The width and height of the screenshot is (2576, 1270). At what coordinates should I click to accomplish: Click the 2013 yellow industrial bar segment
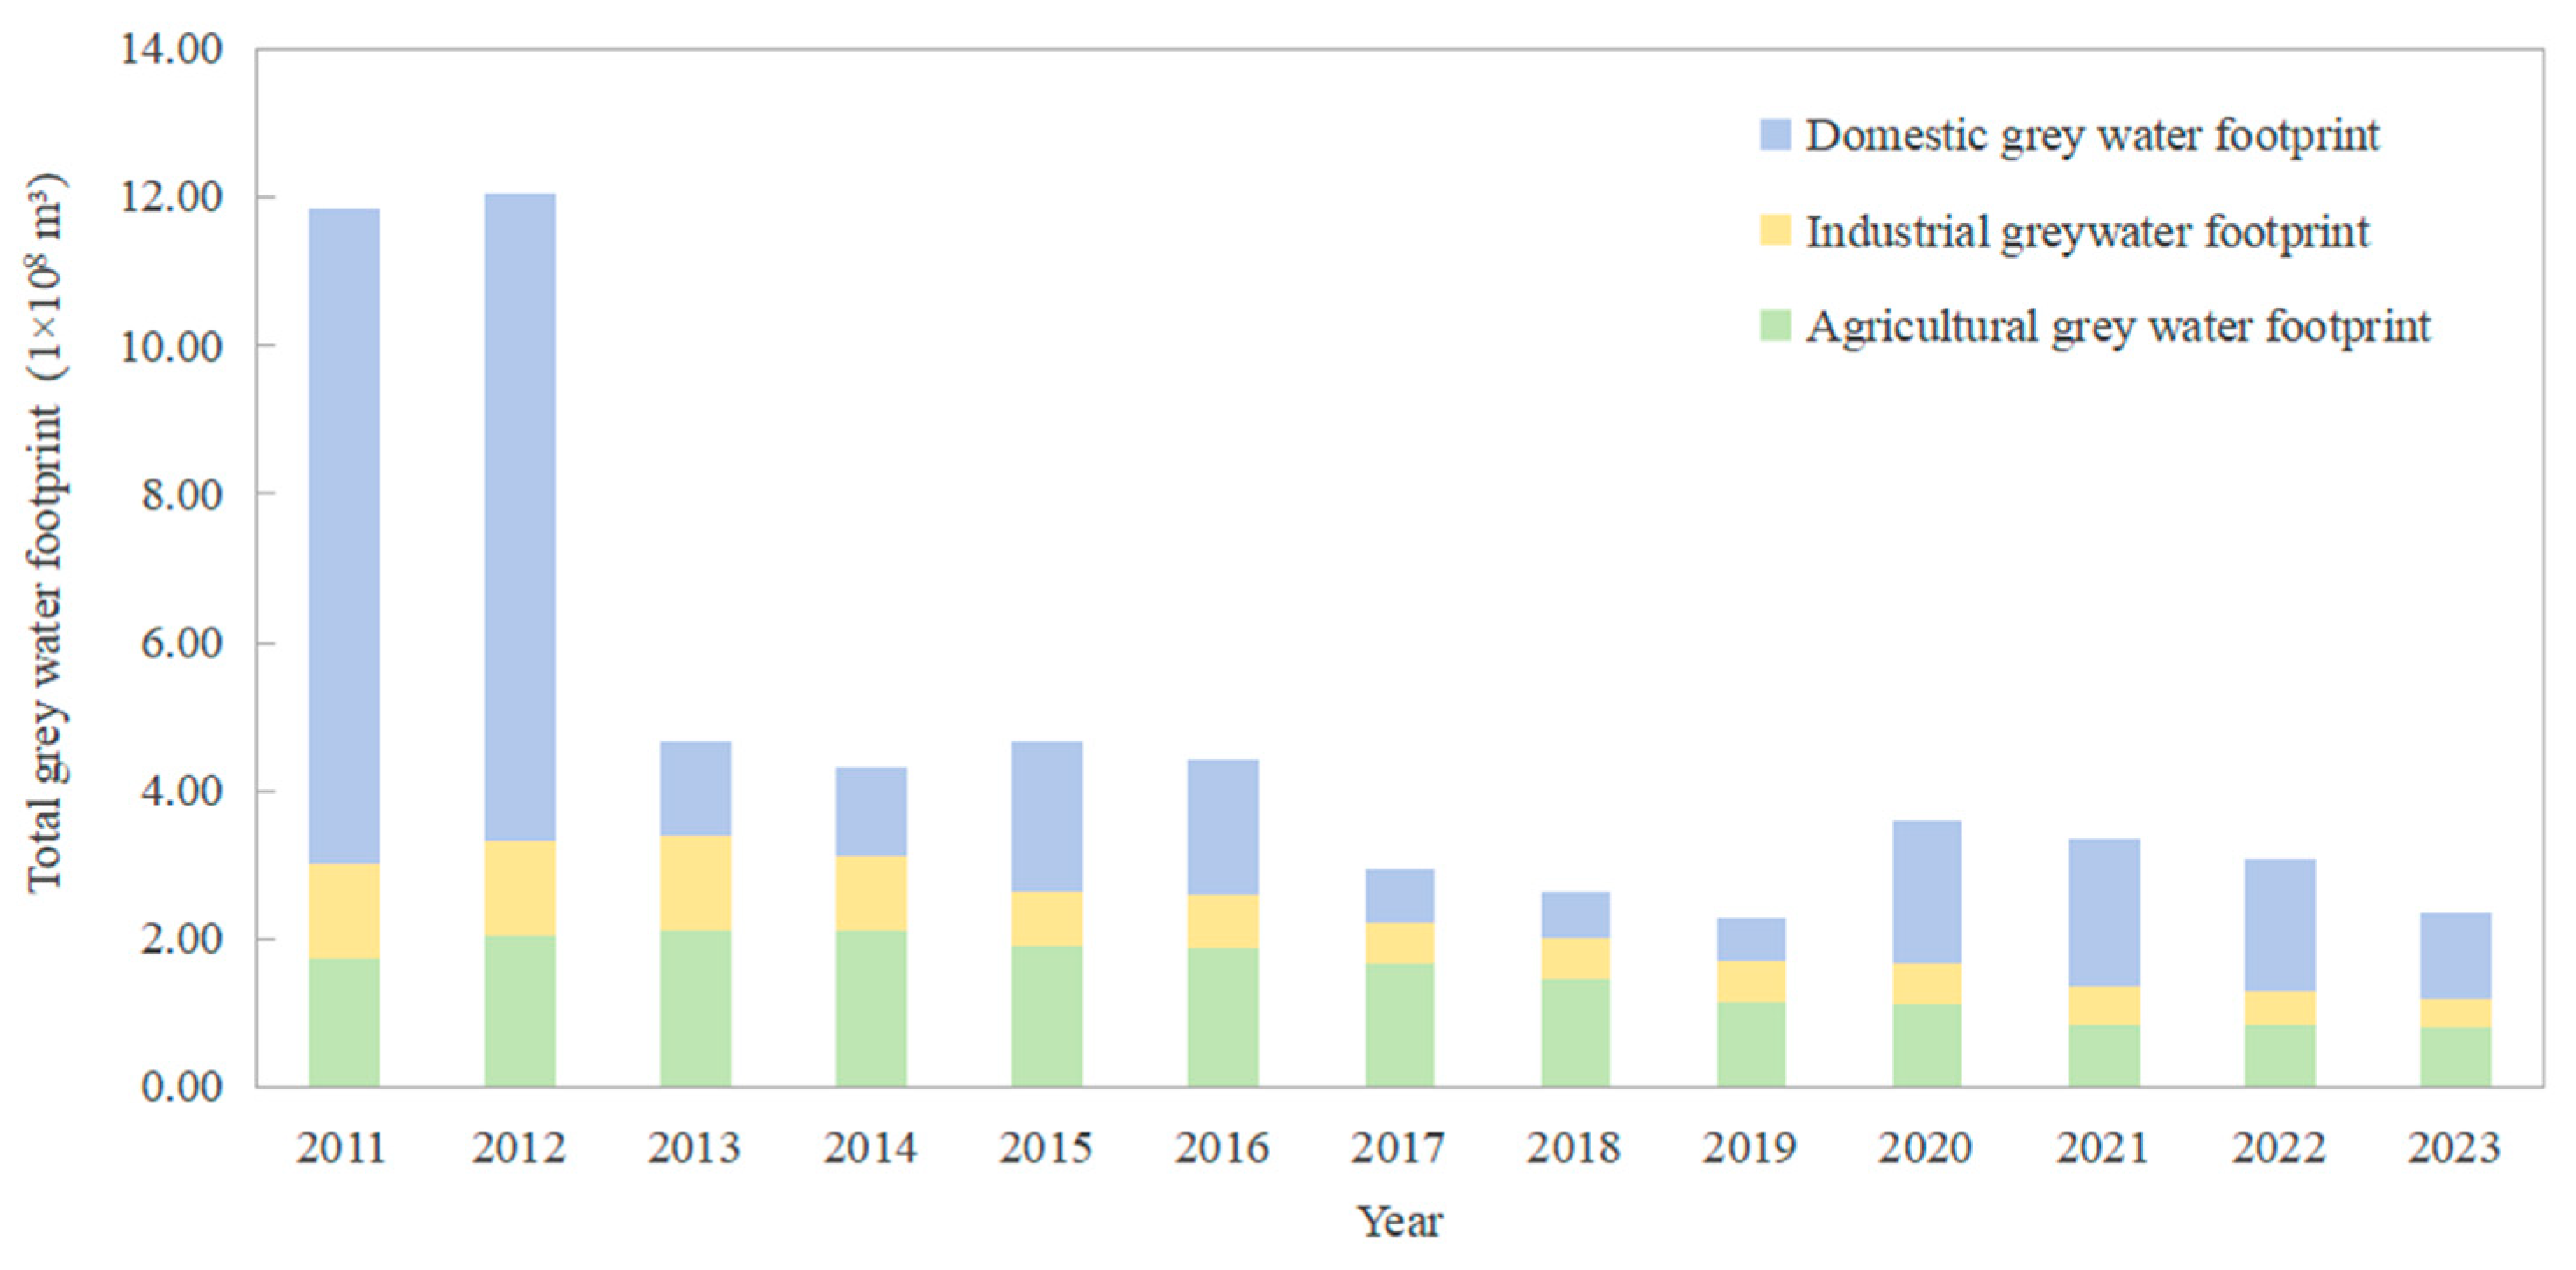[695, 883]
